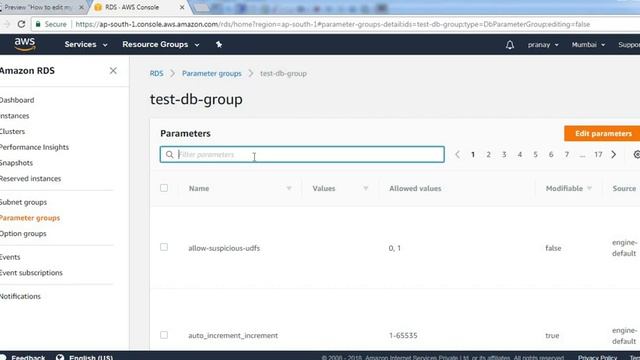Screen dimensions: 640x360
Task: Click the auto_increment_increment parameter name
Action: coord(233,336)
